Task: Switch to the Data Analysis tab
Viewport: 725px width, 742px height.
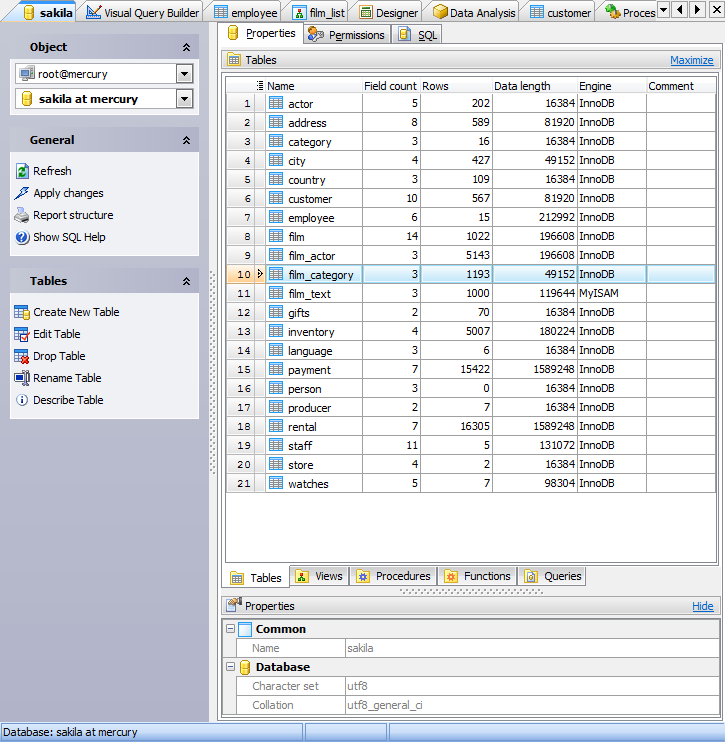Action: (474, 12)
